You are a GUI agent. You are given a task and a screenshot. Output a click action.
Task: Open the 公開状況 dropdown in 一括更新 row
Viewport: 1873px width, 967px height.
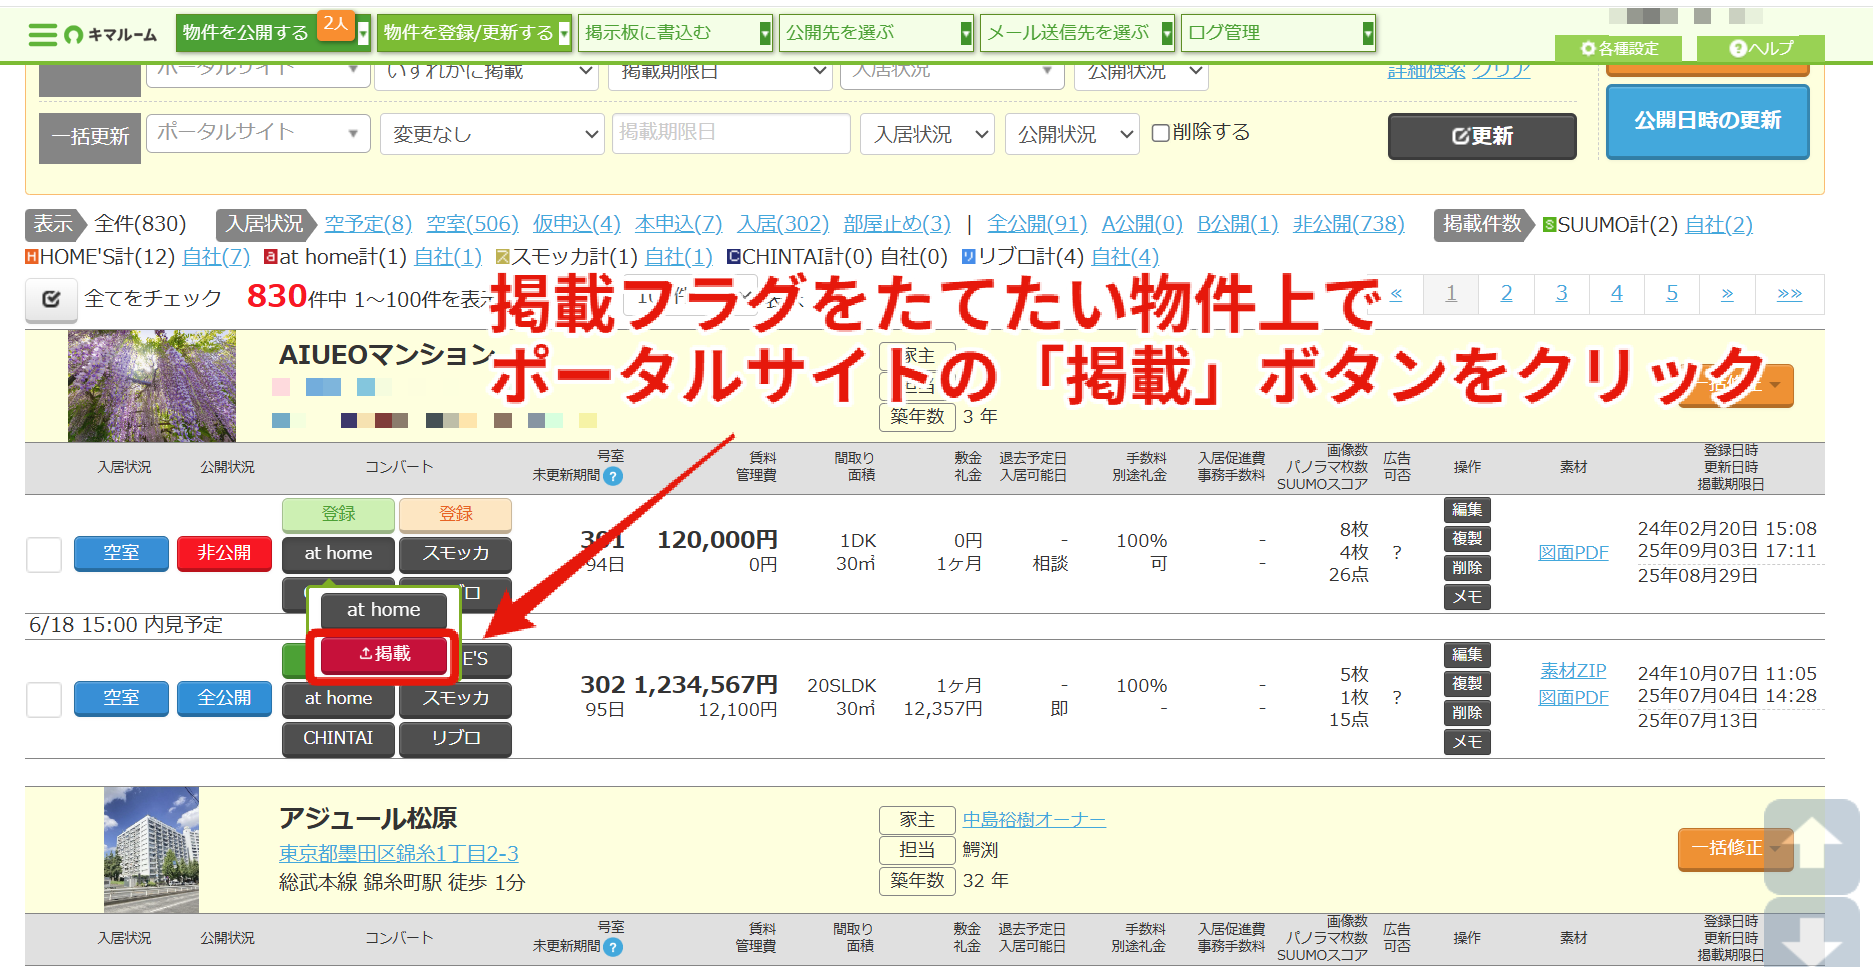click(1072, 134)
